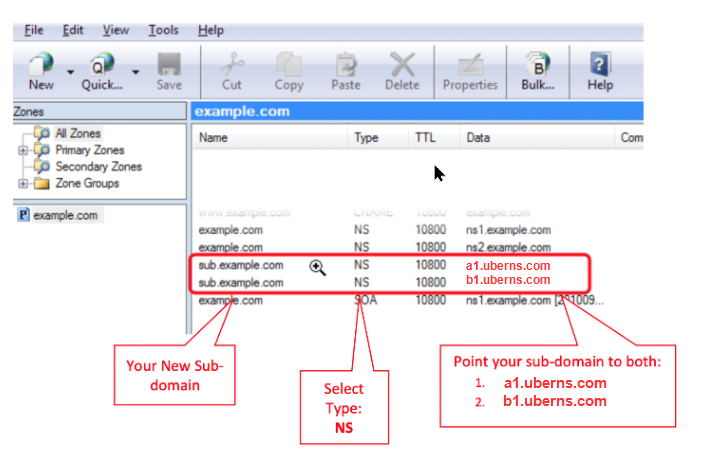This screenshot has height=457, width=702.
Task: Open the dropdown arrow next to Quick
Action: point(135,72)
